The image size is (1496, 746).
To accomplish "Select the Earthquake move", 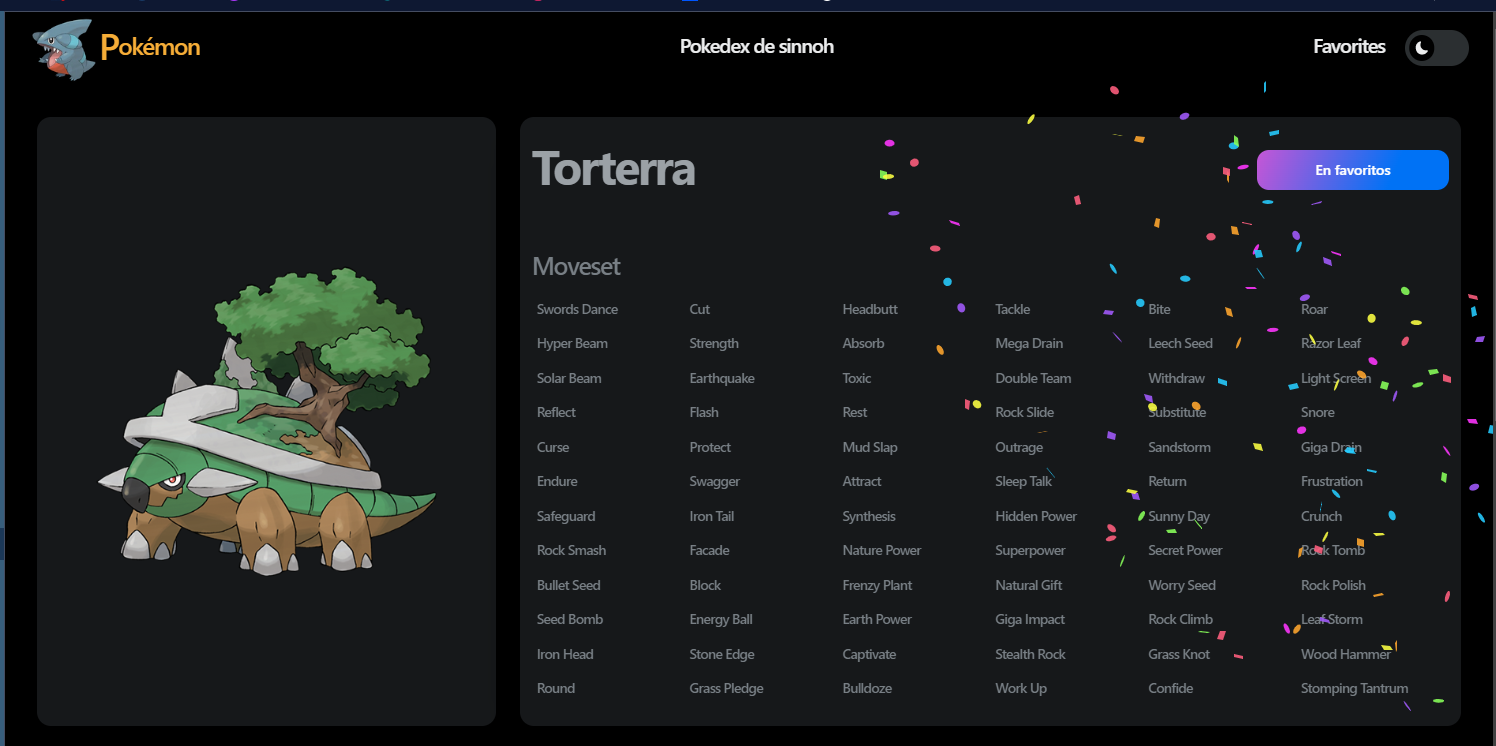I will (722, 378).
